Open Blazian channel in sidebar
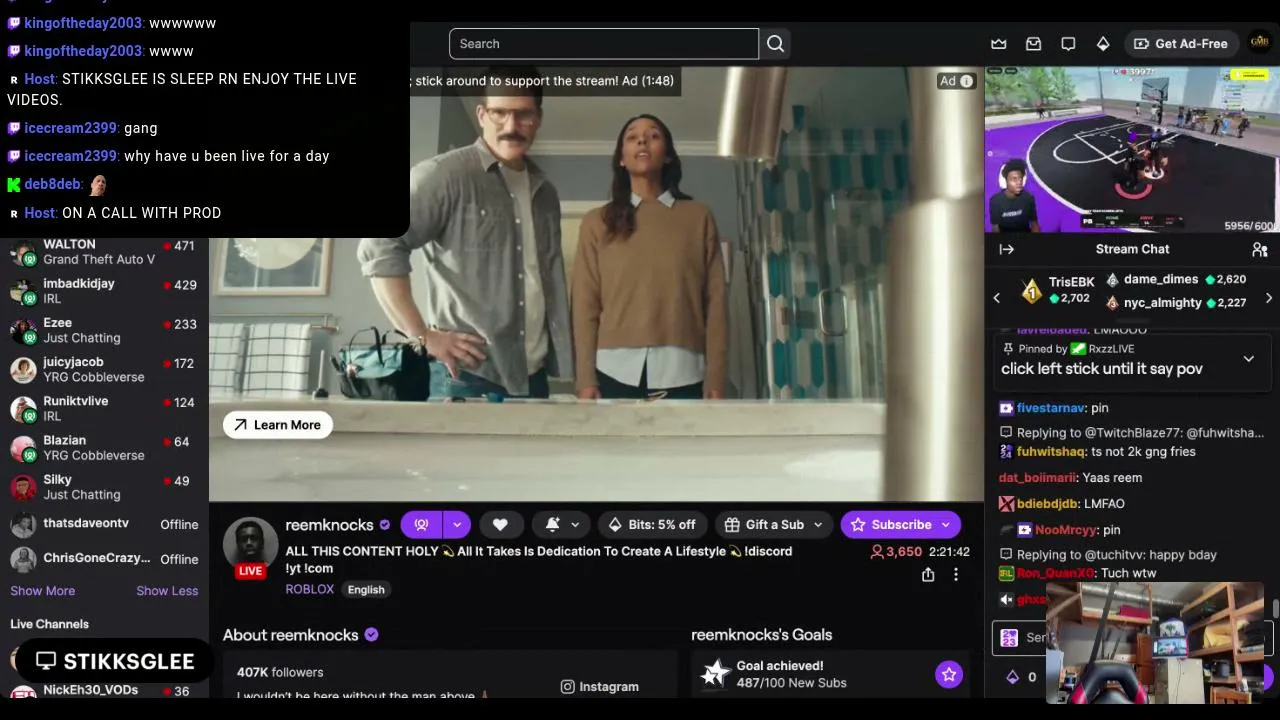 click(104, 448)
